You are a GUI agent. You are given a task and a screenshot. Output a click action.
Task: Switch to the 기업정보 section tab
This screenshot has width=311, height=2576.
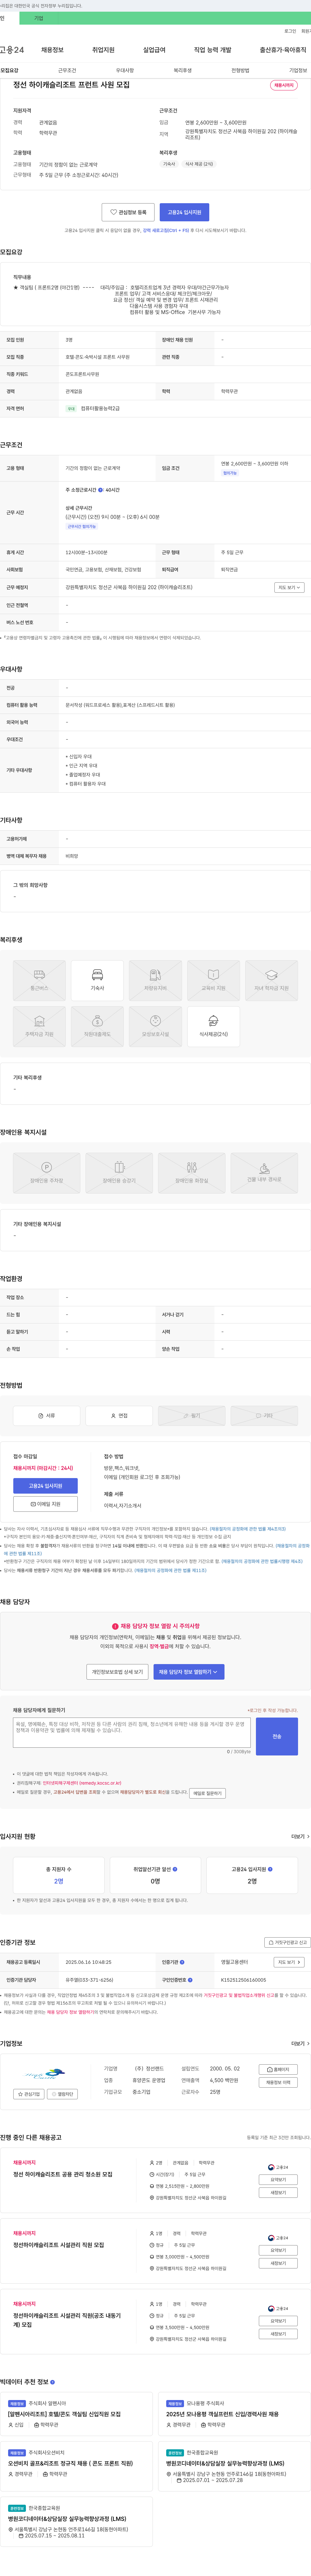coord(298,71)
